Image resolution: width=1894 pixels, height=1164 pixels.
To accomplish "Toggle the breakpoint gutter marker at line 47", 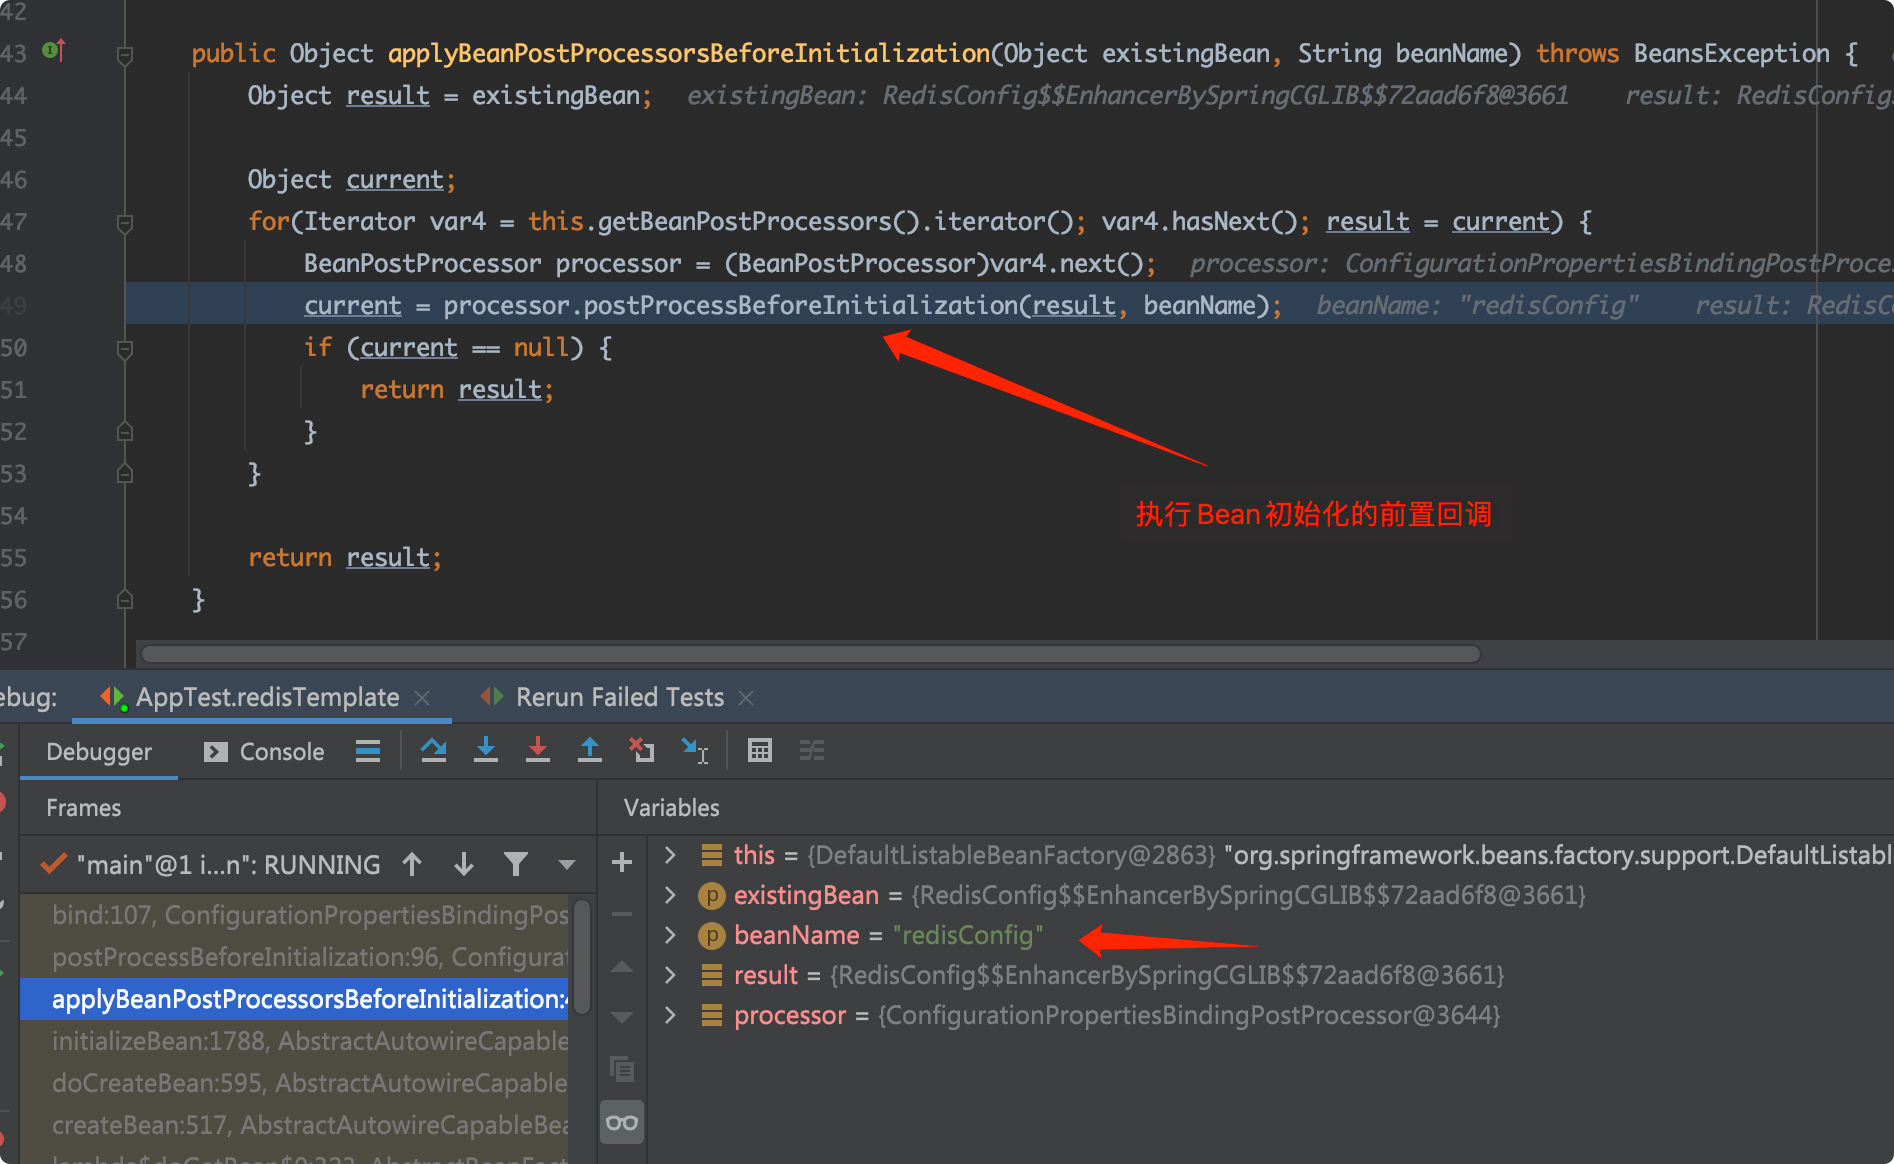I will tap(124, 221).
